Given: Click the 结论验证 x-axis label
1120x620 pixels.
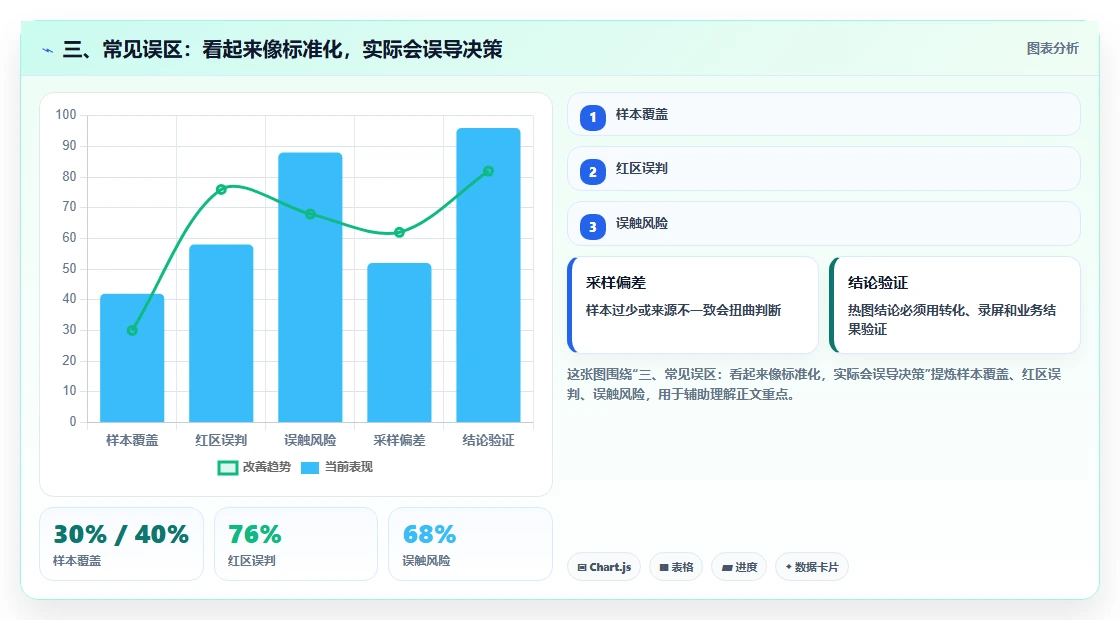Looking at the screenshot, I should [x=489, y=441].
